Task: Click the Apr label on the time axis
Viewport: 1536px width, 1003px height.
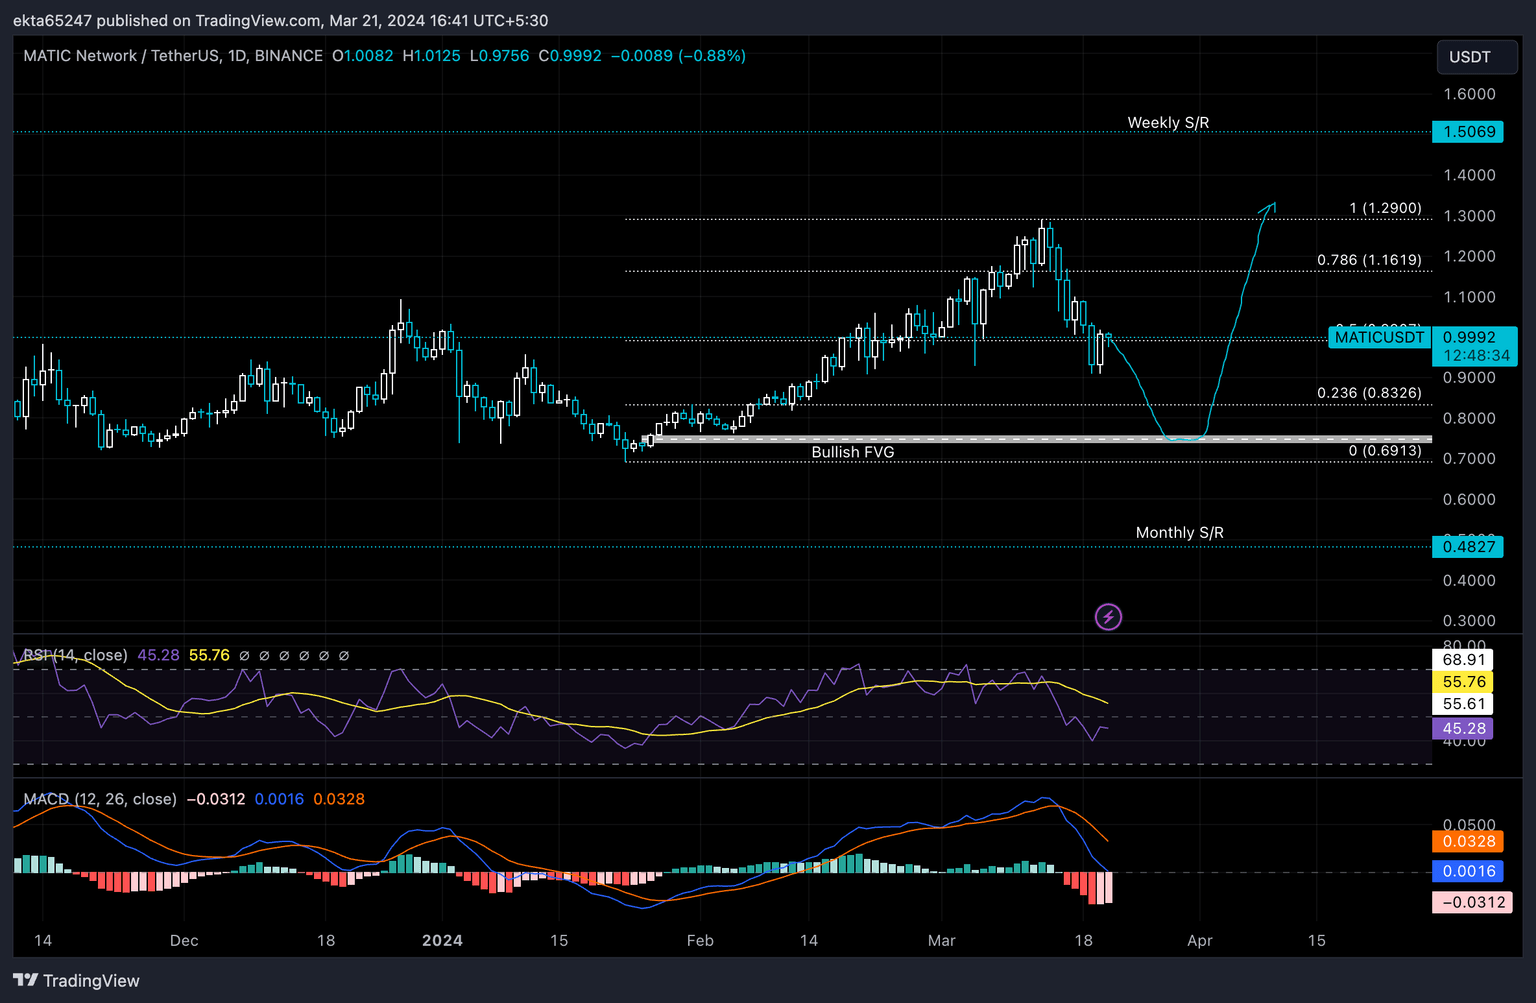Action: [x=1200, y=940]
